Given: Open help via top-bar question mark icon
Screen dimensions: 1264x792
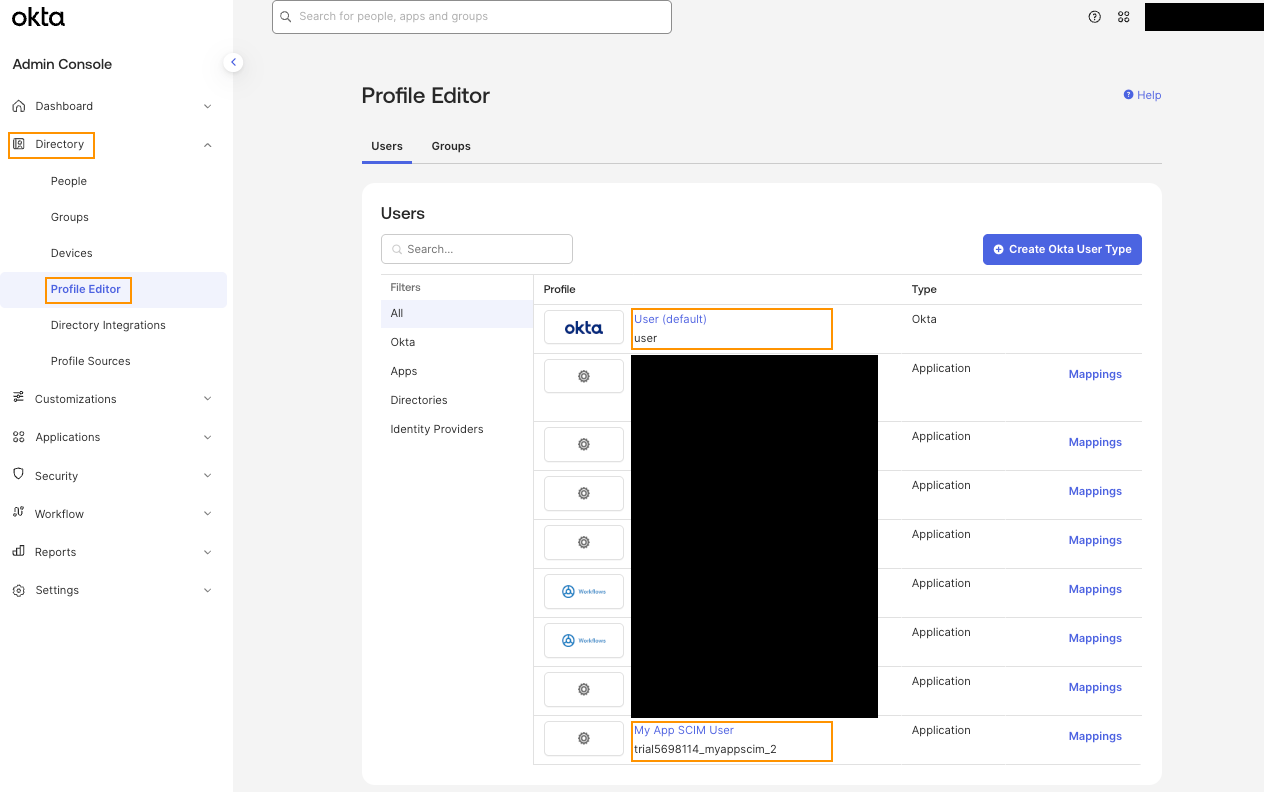Looking at the screenshot, I should point(1095,17).
